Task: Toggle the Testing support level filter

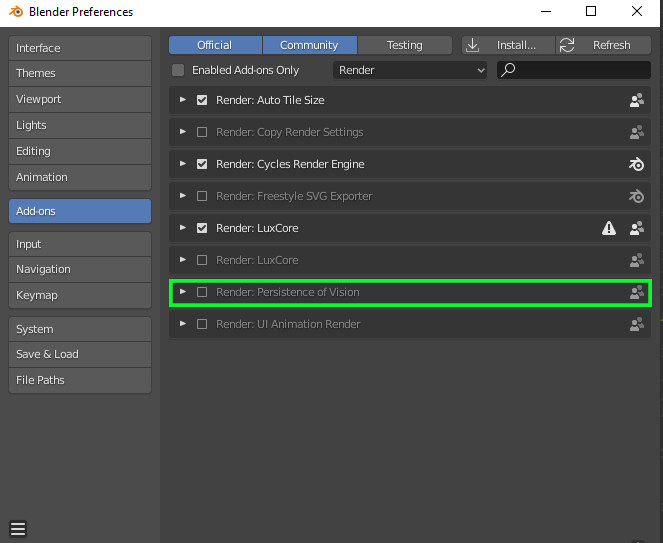Action: (405, 45)
